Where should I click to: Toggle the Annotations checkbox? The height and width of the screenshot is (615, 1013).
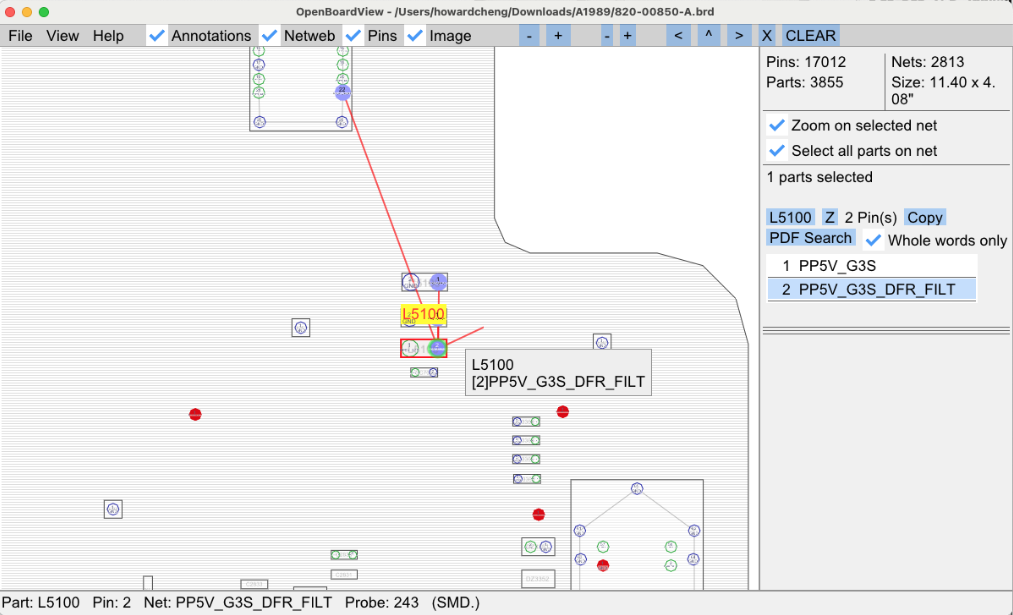point(157,36)
